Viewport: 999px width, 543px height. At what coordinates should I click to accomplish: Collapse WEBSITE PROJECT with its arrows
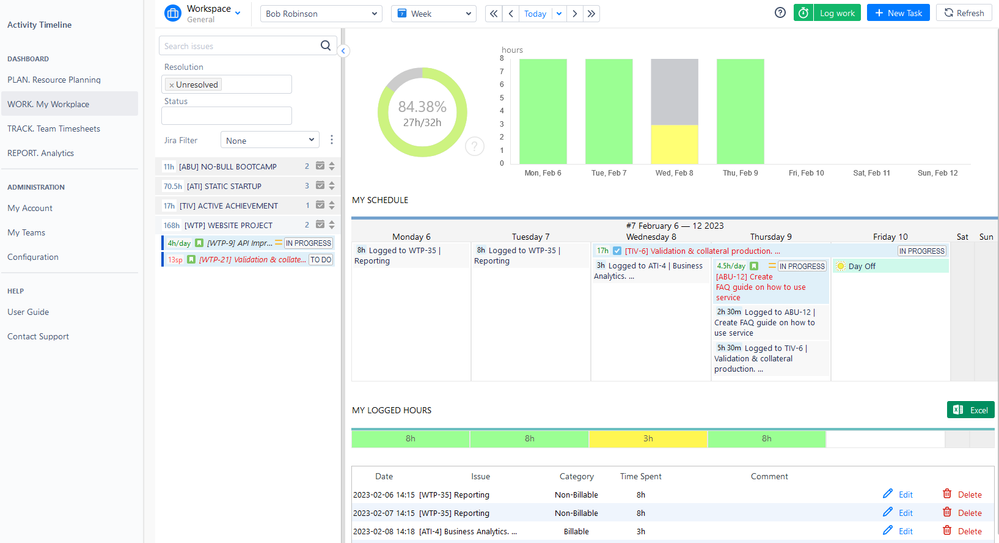pos(332,224)
